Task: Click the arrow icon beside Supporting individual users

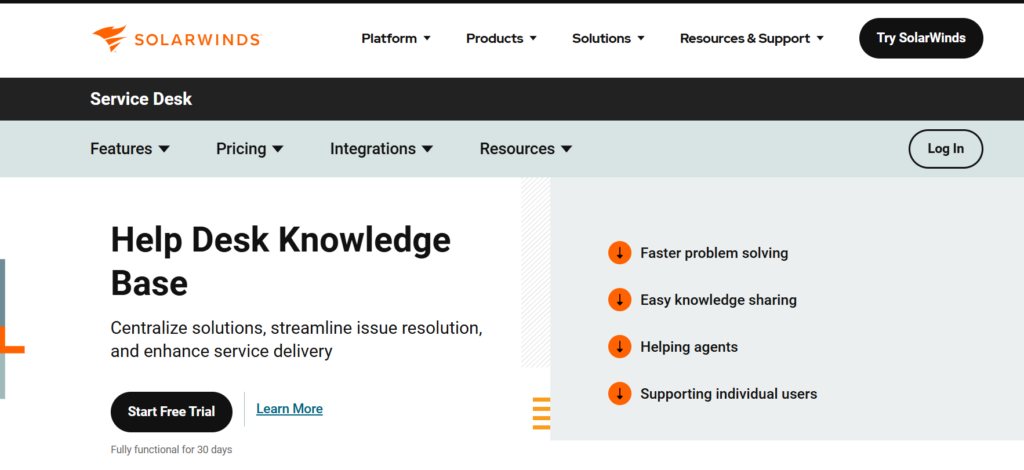Action: pos(619,394)
